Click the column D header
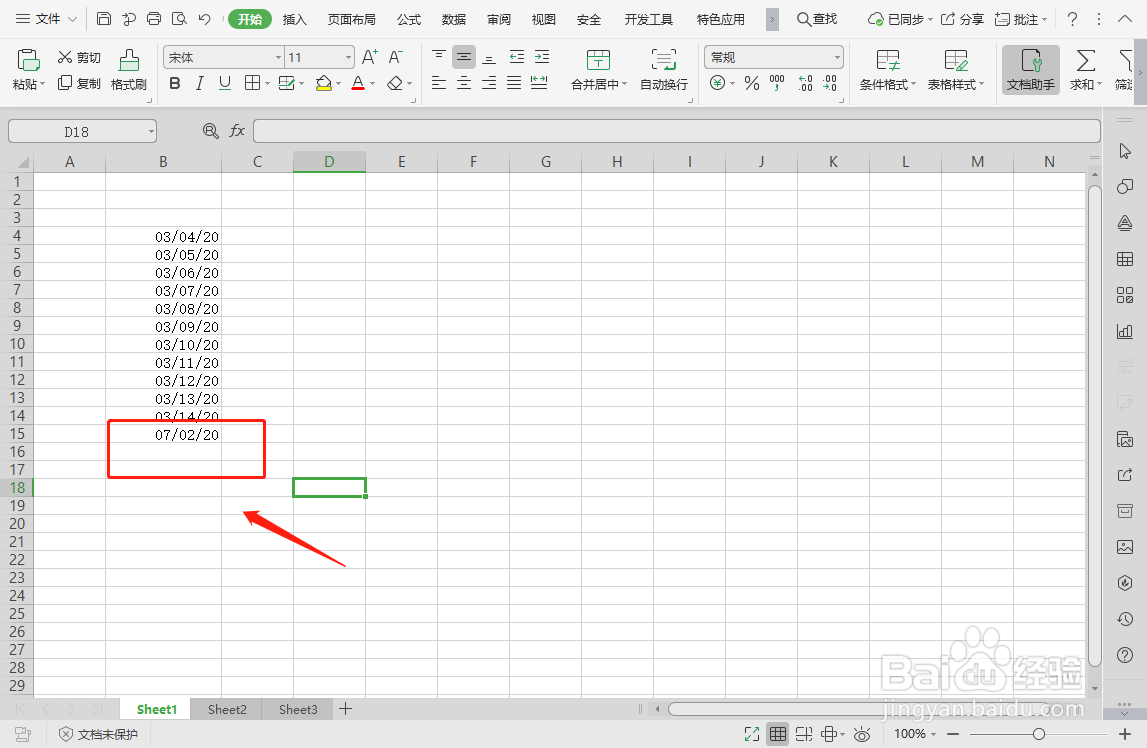 [329, 162]
